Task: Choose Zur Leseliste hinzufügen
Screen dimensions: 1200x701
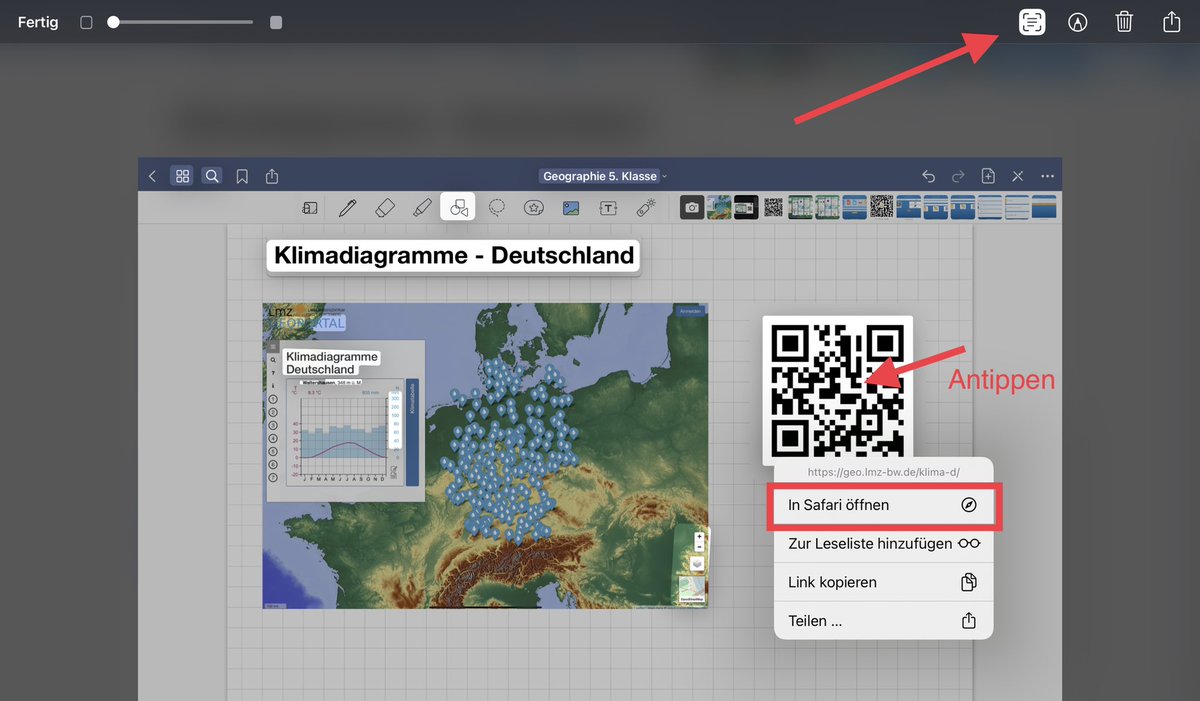Action: (x=884, y=543)
